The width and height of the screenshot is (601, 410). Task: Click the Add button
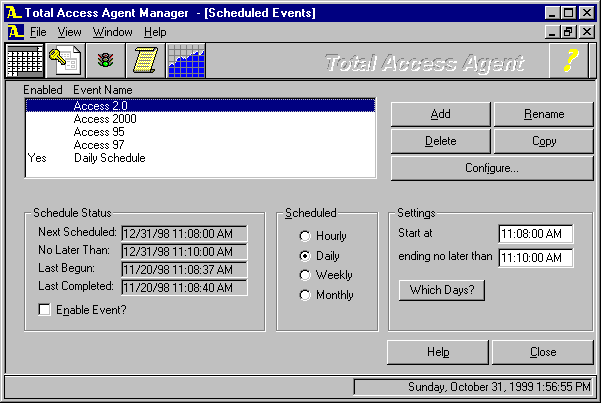point(440,114)
